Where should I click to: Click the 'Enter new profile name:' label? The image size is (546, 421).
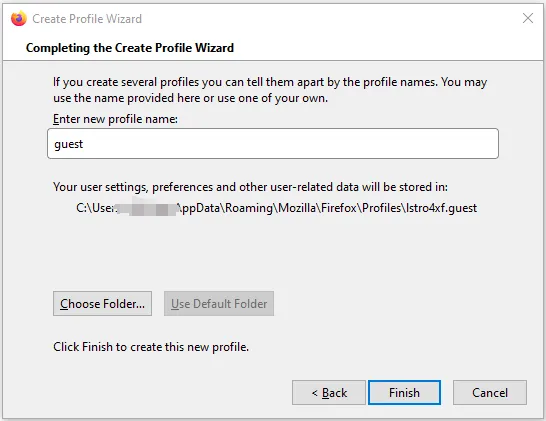115,119
